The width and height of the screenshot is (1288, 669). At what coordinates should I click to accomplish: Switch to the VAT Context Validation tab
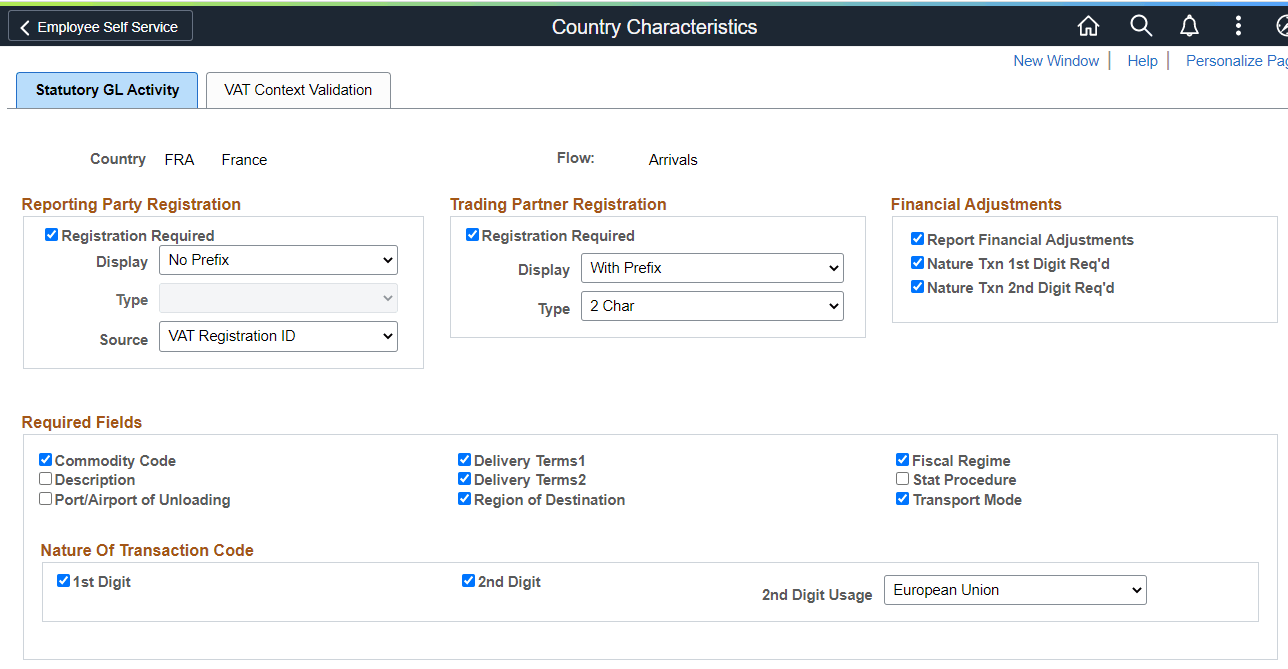[x=298, y=90]
